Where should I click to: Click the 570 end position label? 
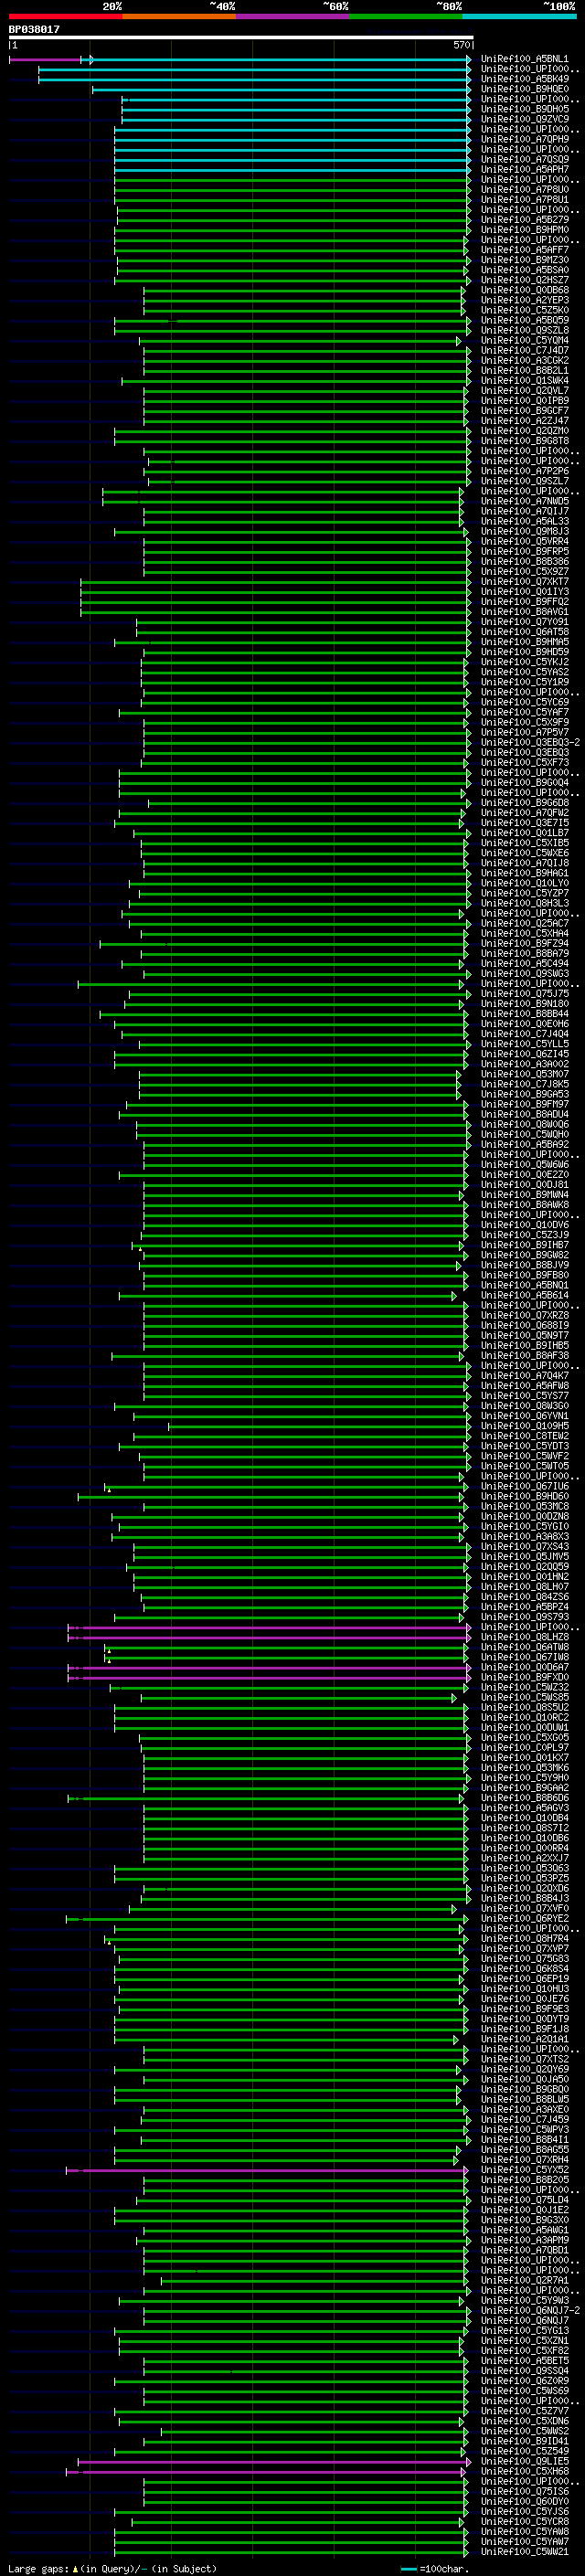[461, 45]
